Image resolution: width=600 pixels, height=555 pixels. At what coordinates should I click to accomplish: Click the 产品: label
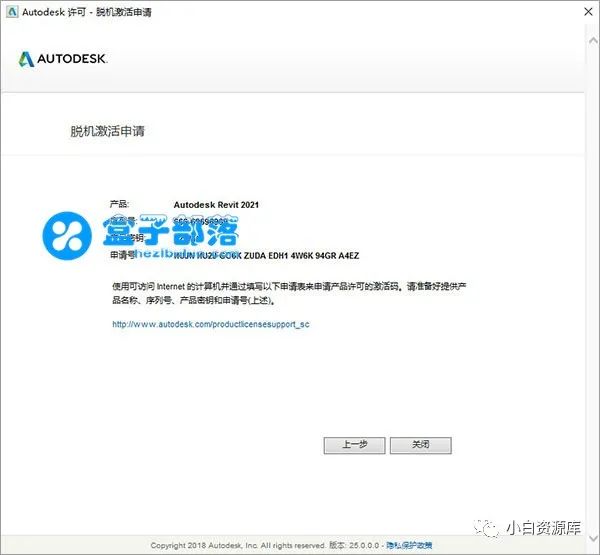pyautogui.click(x=119, y=204)
